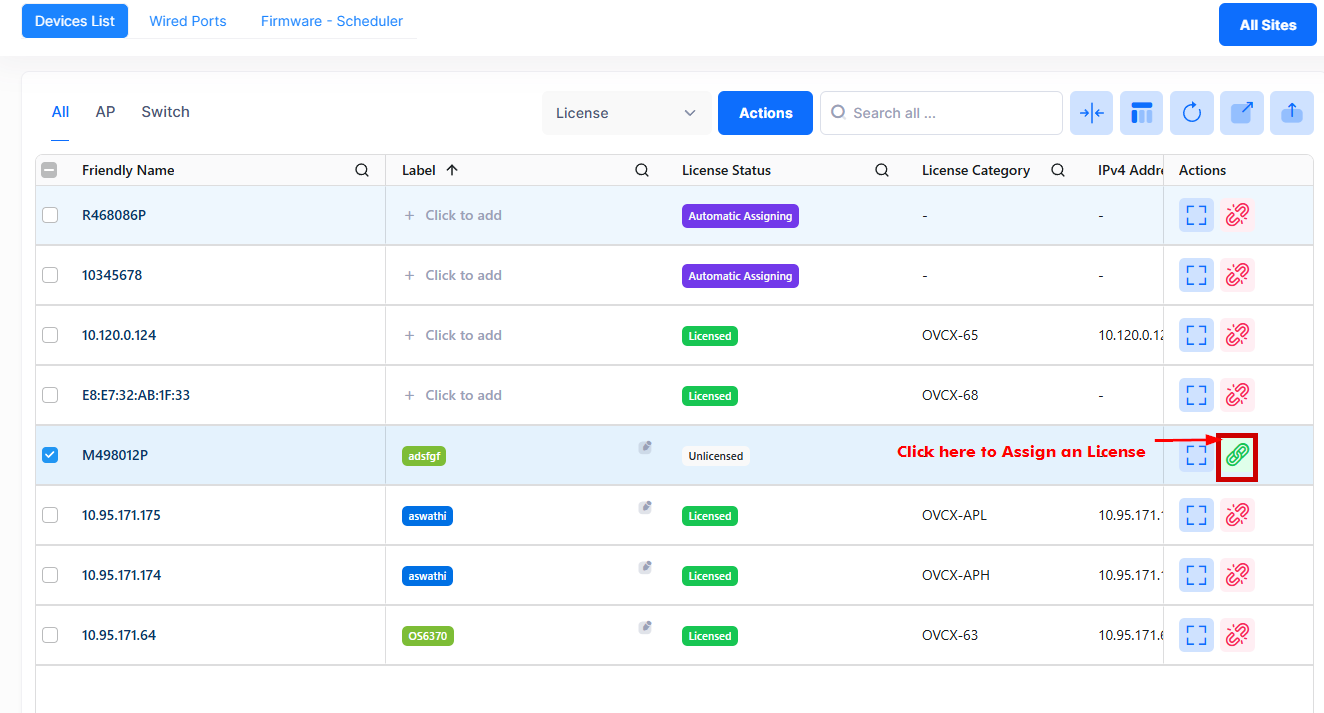Uncheck the M498012P row checkbox
This screenshot has width=1324, height=713.
tap(50, 455)
